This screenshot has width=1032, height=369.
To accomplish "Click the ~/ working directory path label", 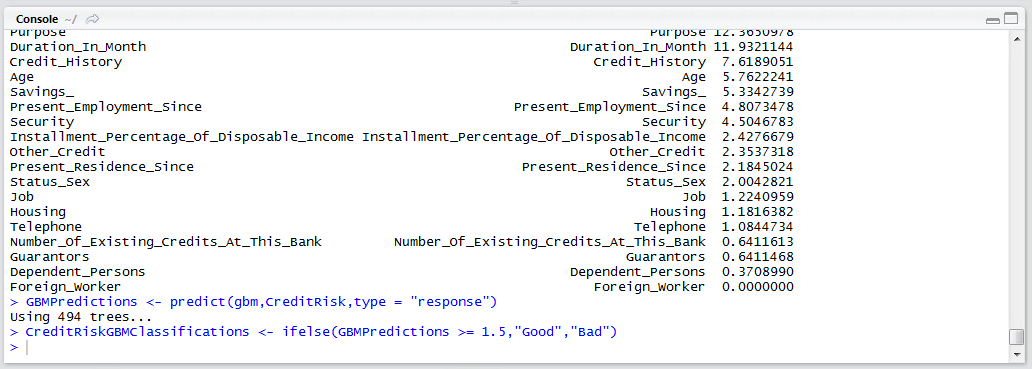I will (x=70, y=19).
